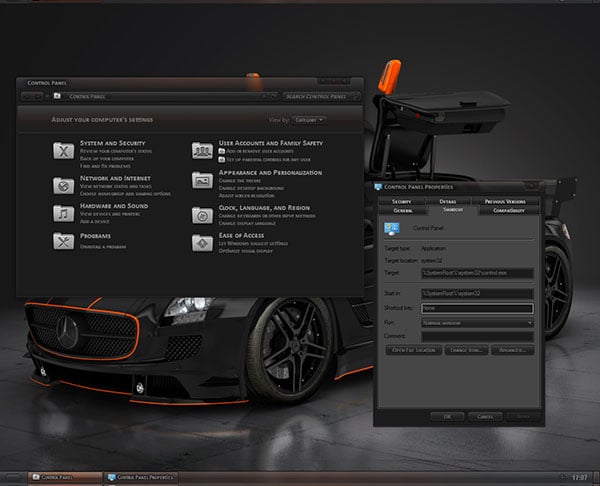
Task: Focus the Search Control Panel box
Action: pyautogui.click(x=321, y=96)
